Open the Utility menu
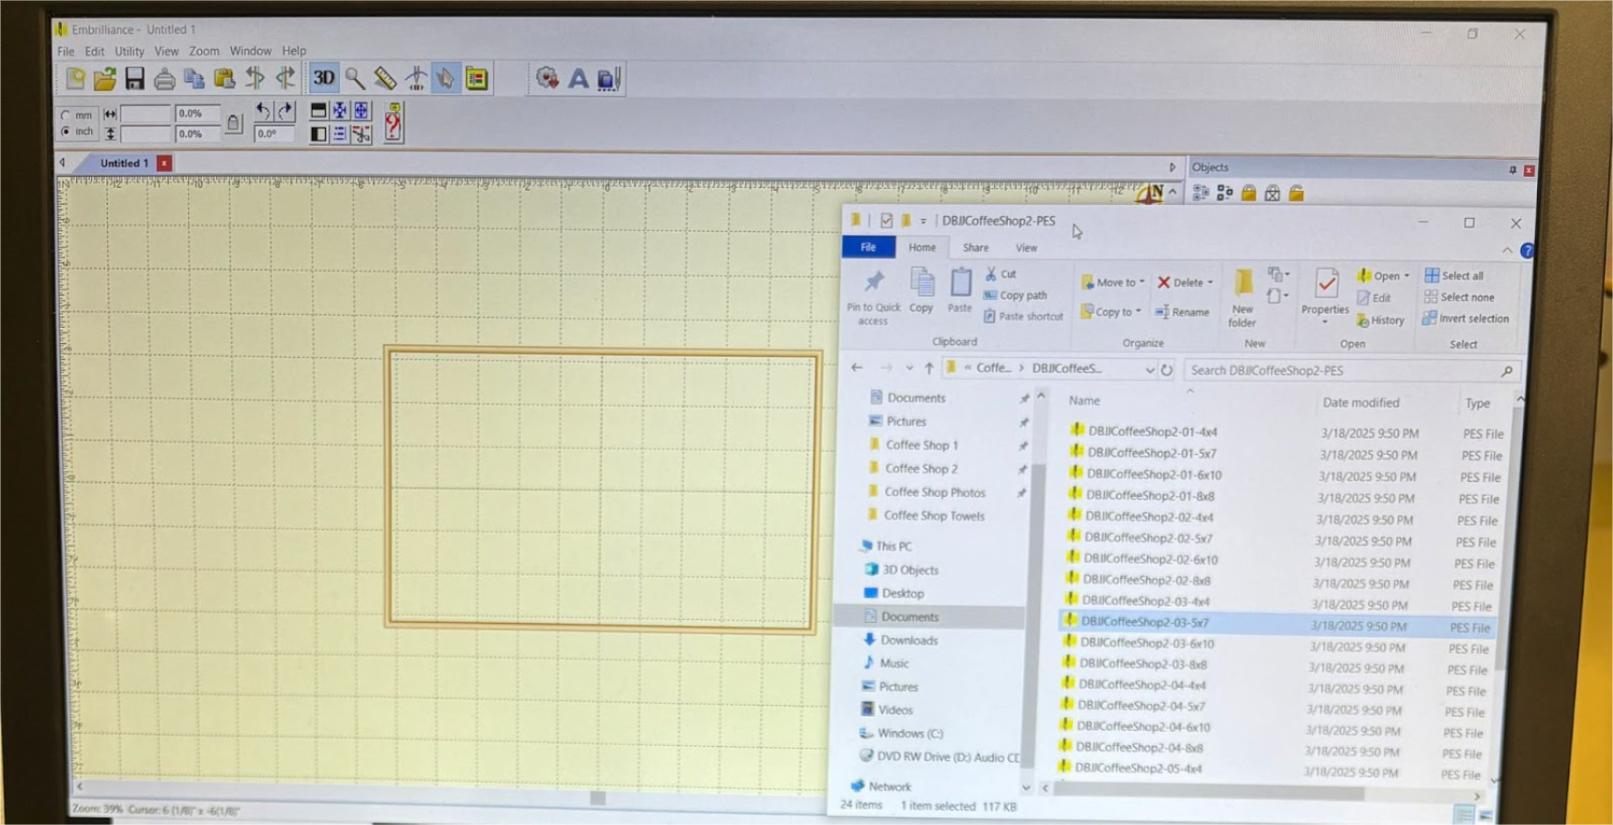The width and height of the screenshot is (1613, 825). [129, 51]
